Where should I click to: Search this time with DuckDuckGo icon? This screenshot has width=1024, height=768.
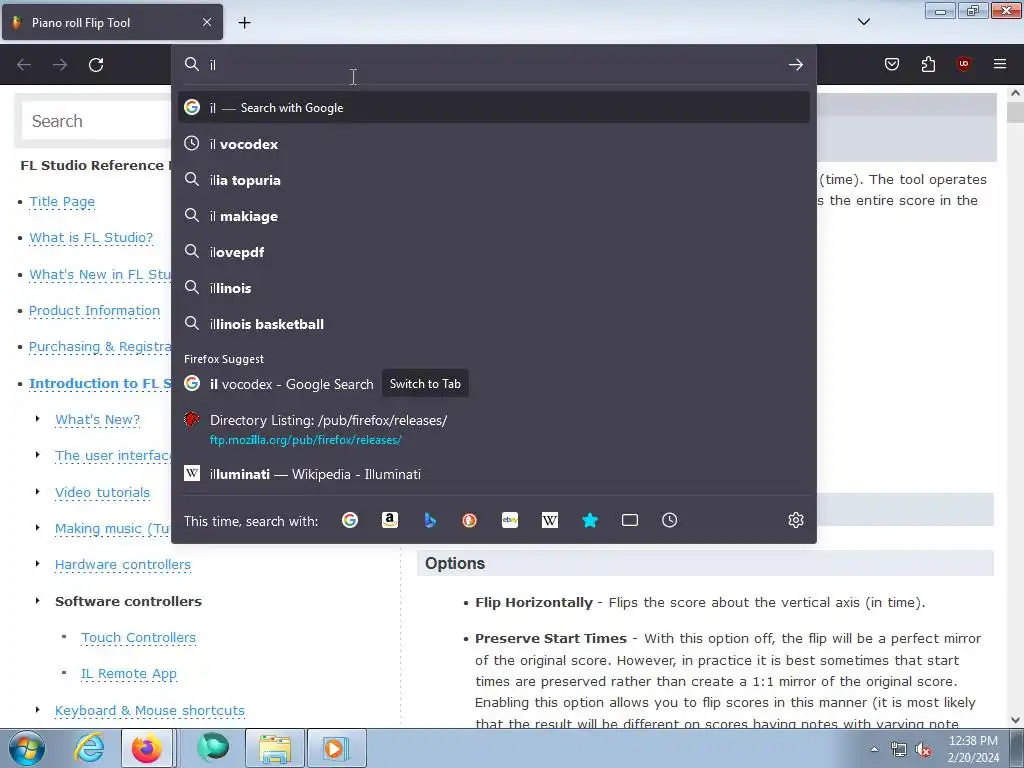470,520
